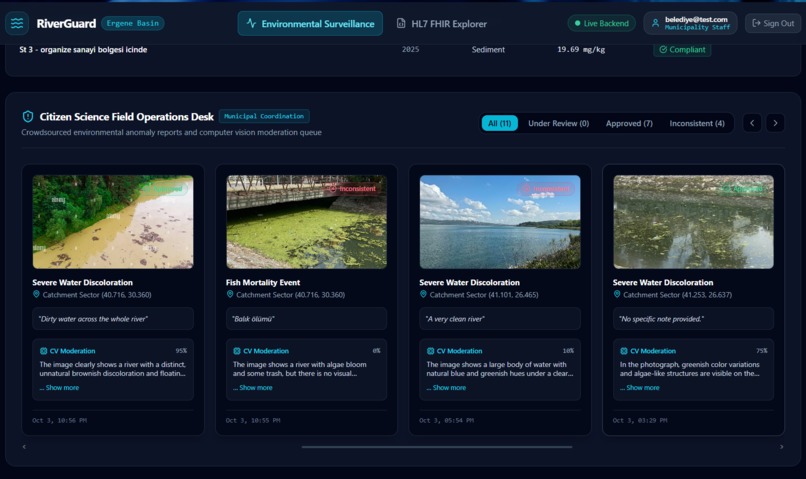The width and height of the screenshot is (806, 479).
Task: Select the Inconsistent (4) filter
Action: (x=697, y=123)
